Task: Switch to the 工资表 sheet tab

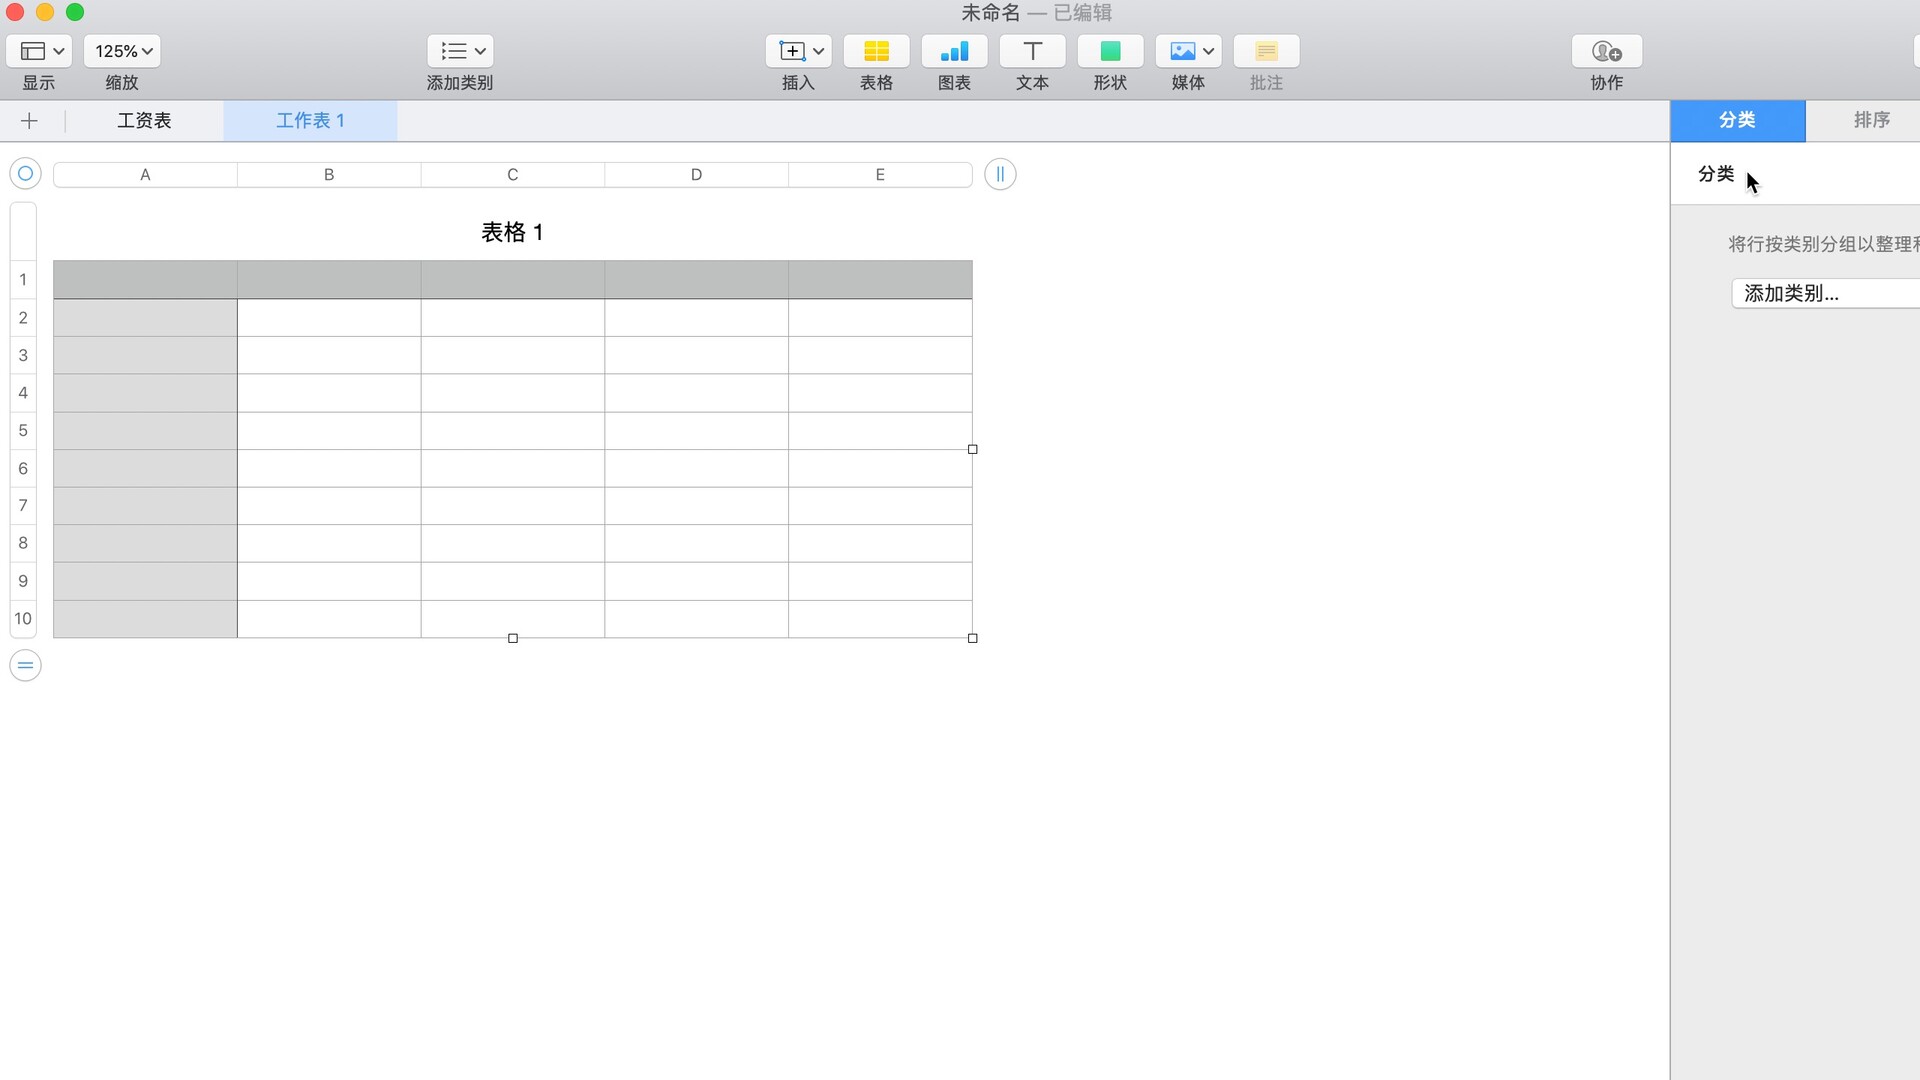Action: coord(144,120)
